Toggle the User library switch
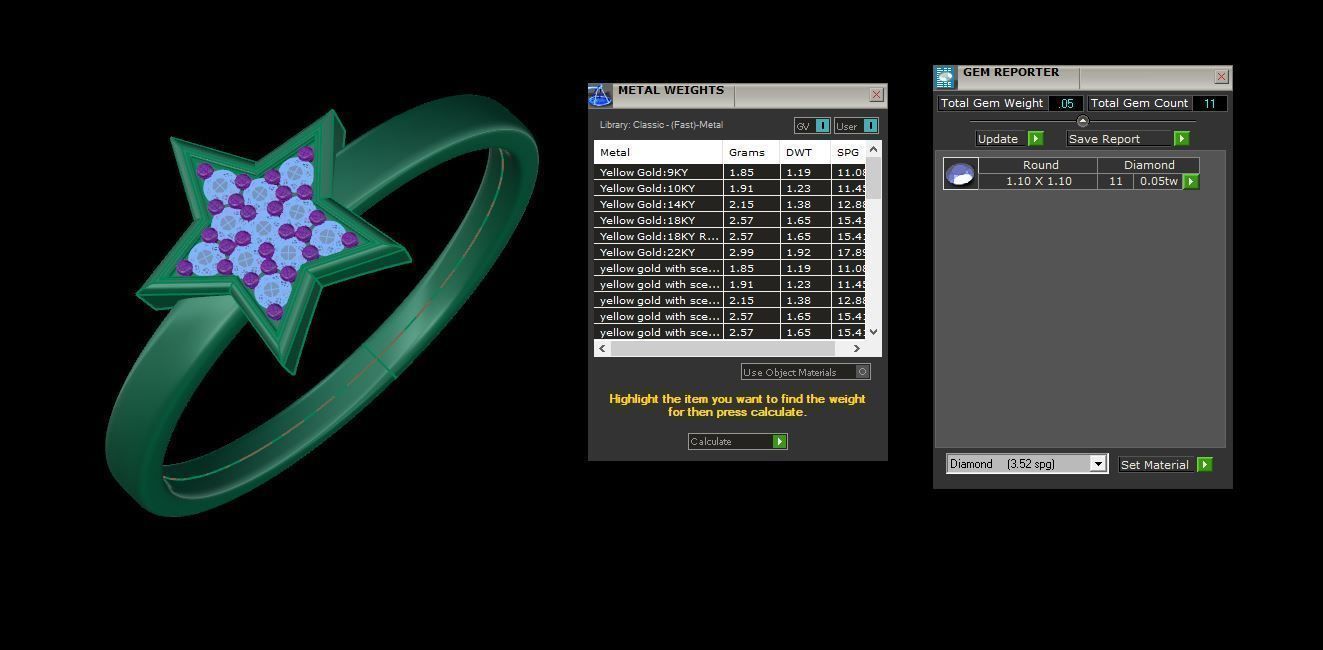The image size is (1323, 650). click(x=870, y=126)
